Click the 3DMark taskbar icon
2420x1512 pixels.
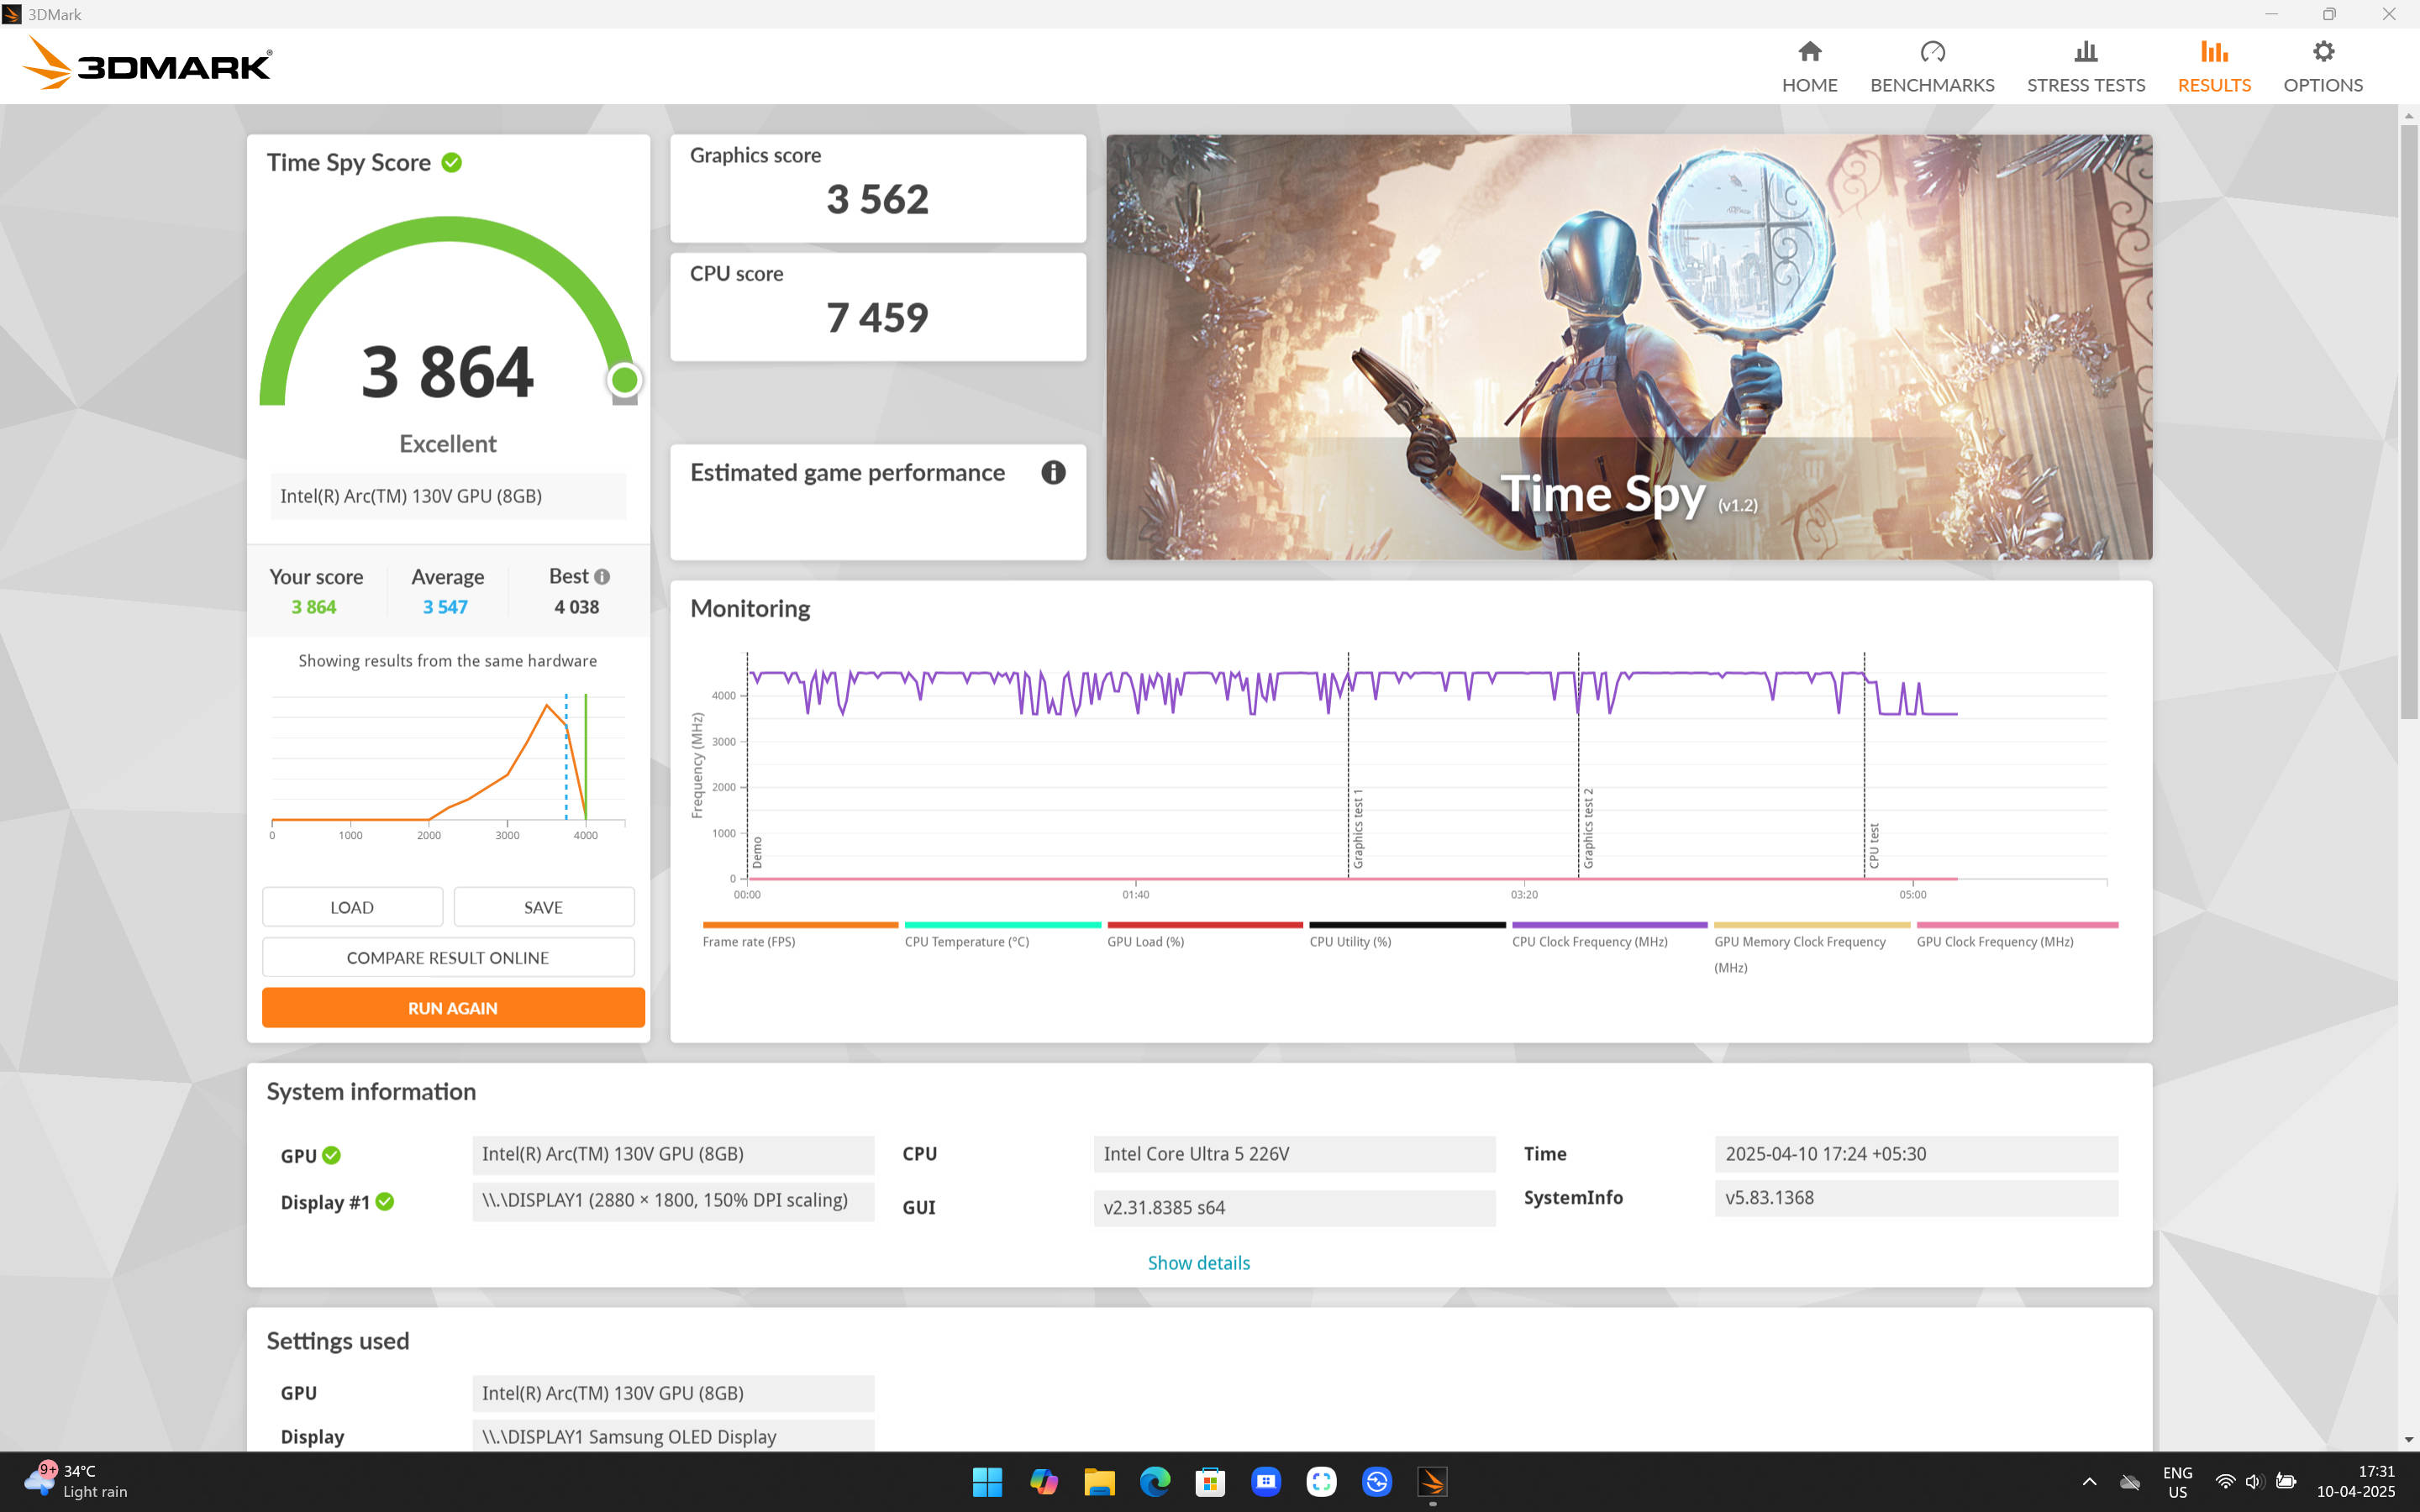(1432, 1481)
